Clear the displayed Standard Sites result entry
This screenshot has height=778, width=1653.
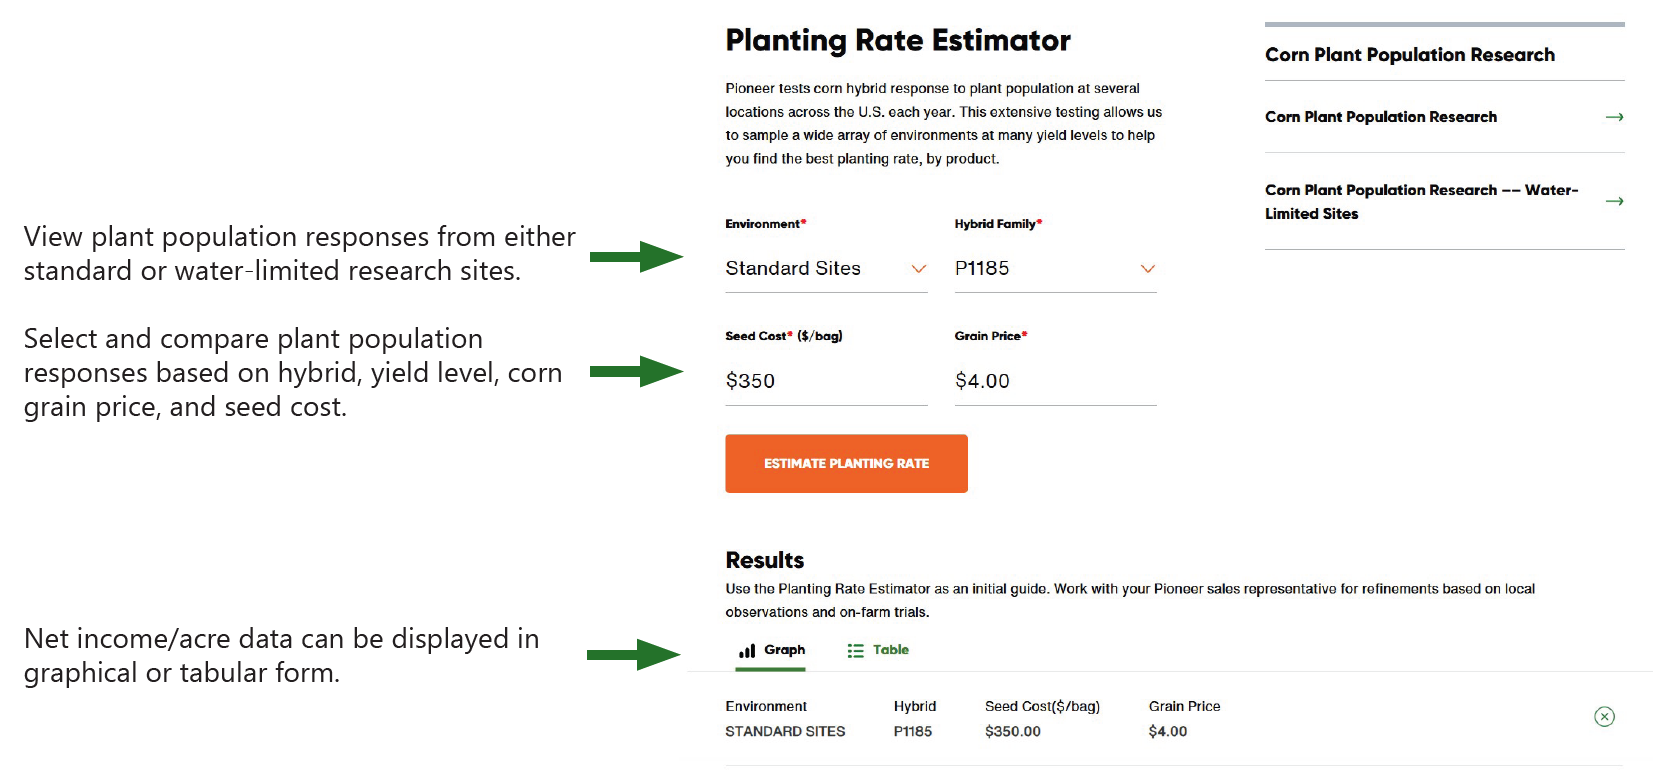pos(1604,717)
